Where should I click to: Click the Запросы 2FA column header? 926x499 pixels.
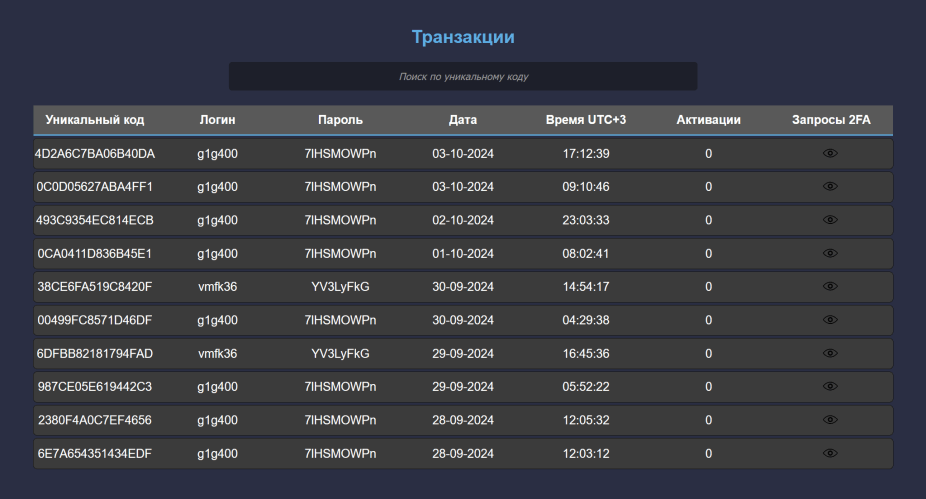pyautogui.click(x=831, y=120)
